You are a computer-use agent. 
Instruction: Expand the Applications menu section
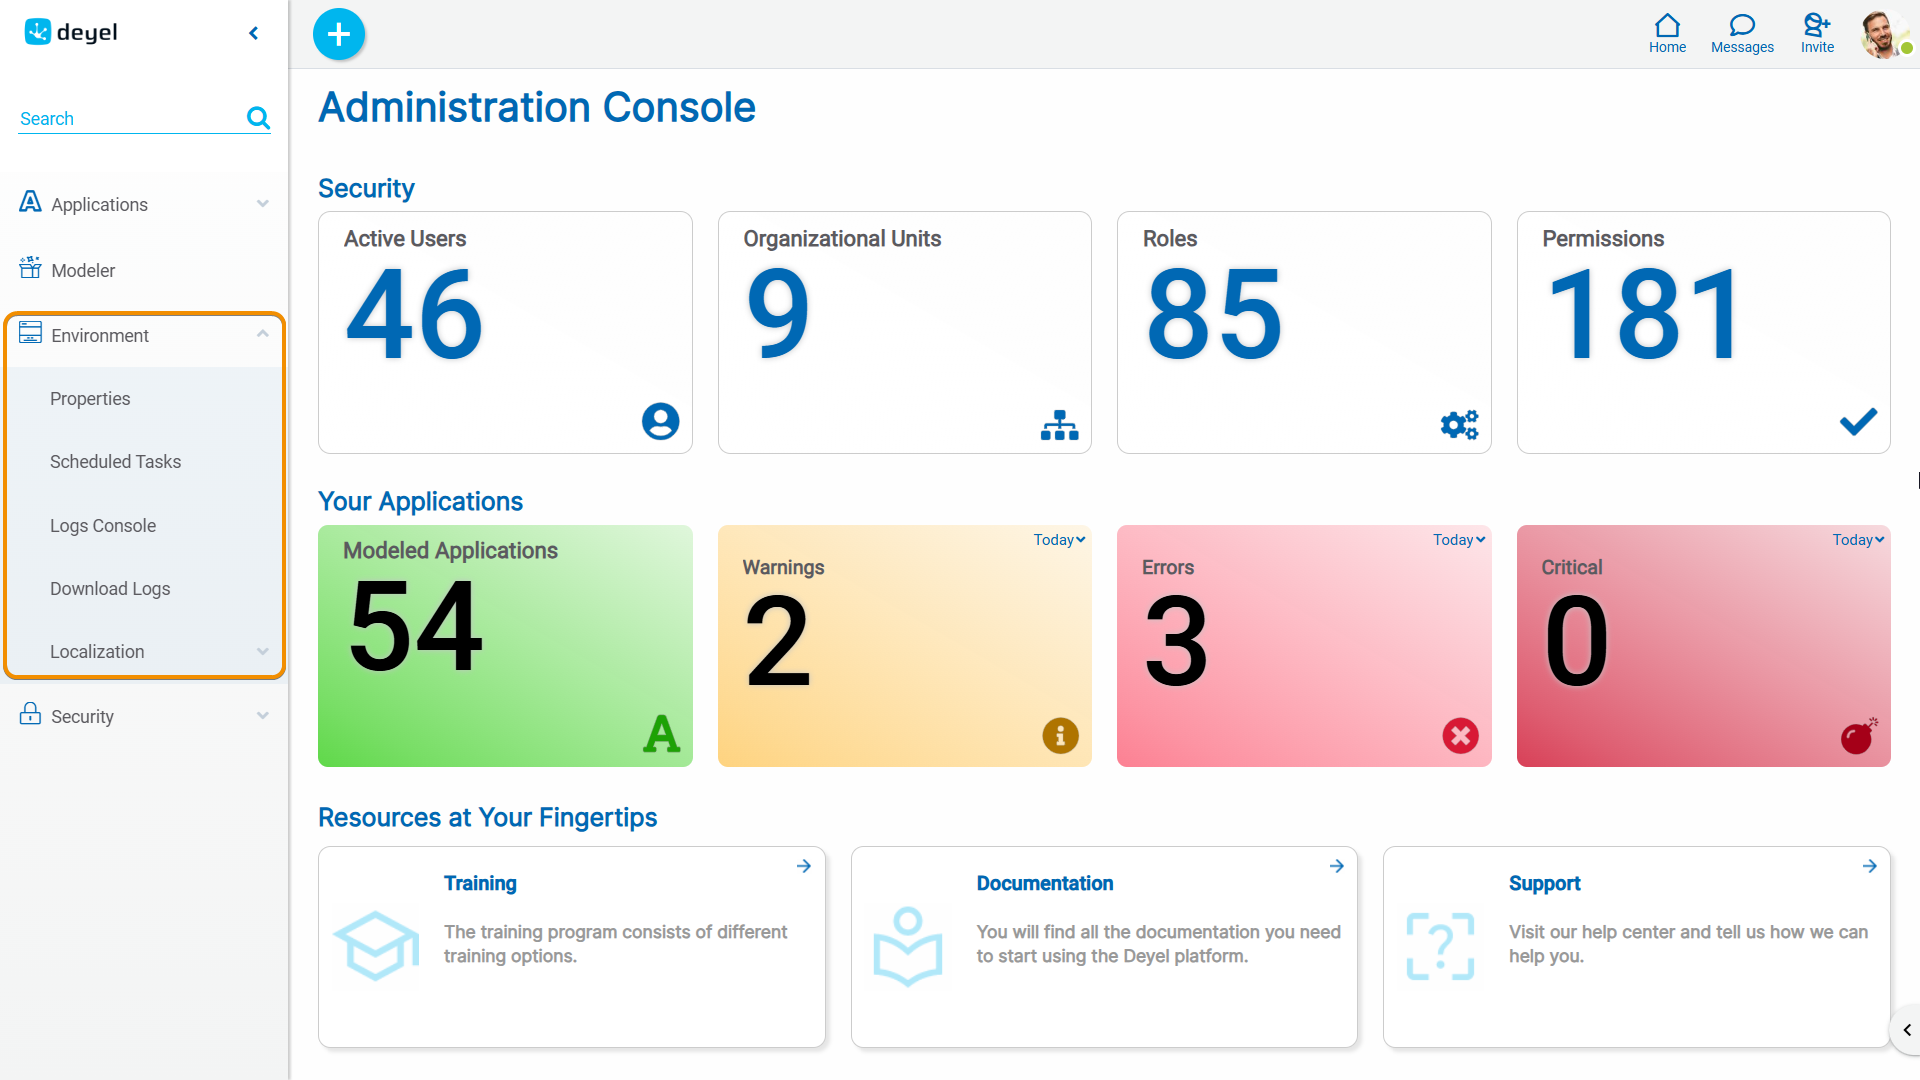(x=262, y=204)
